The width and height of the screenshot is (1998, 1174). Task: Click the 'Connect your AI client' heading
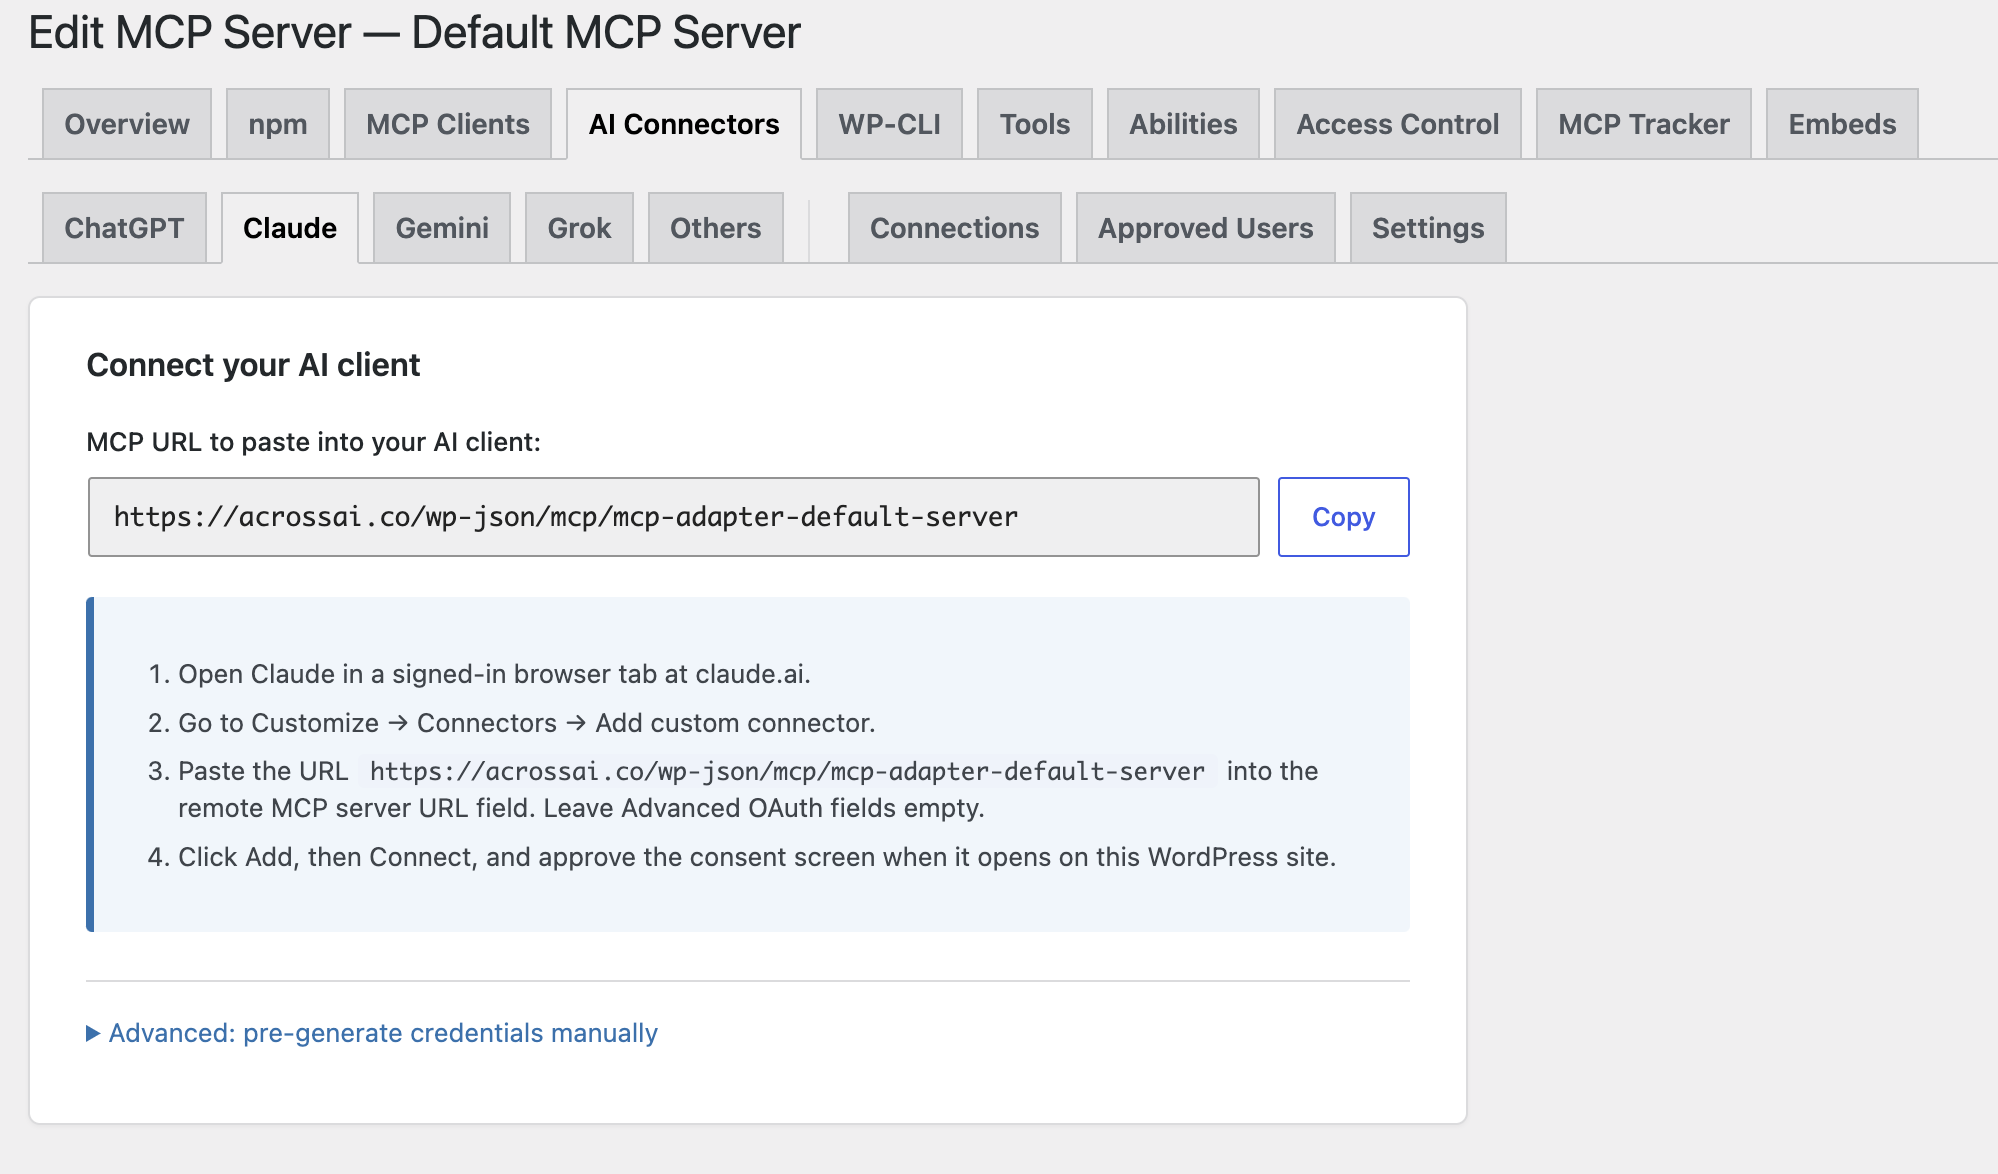click(x=253, y=365)
